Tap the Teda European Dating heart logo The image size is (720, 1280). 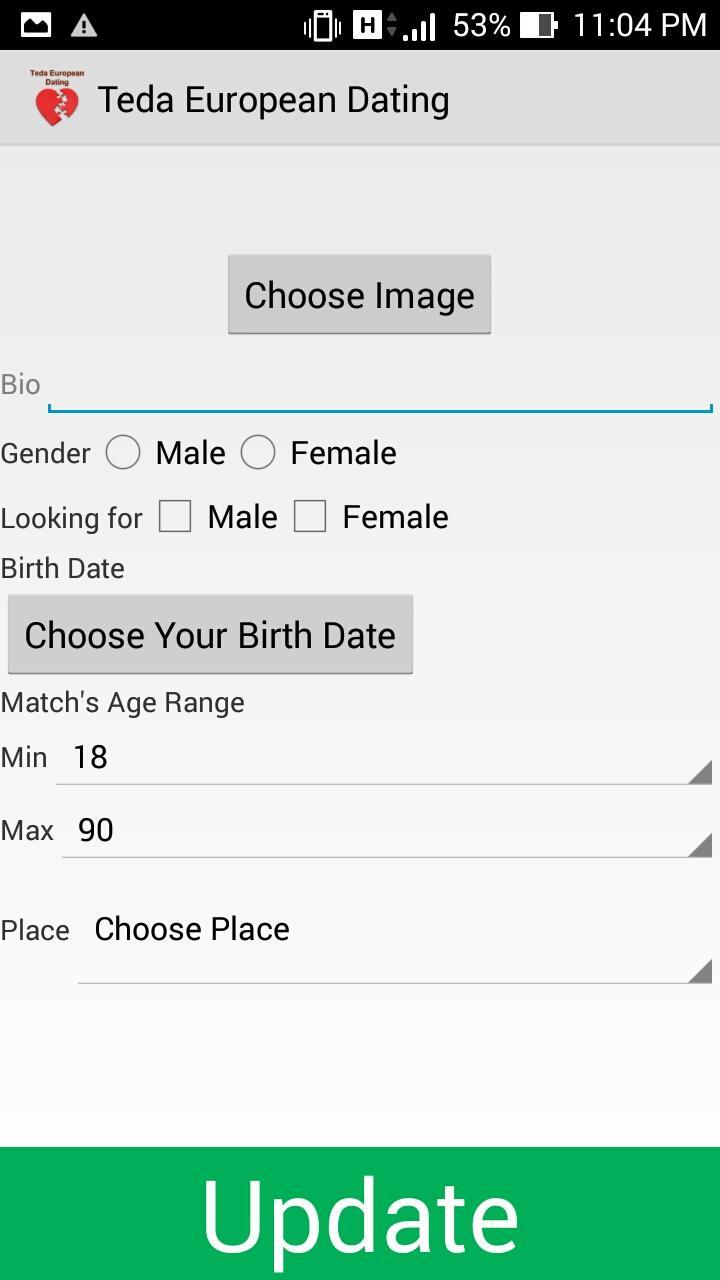tap(55, 98)
